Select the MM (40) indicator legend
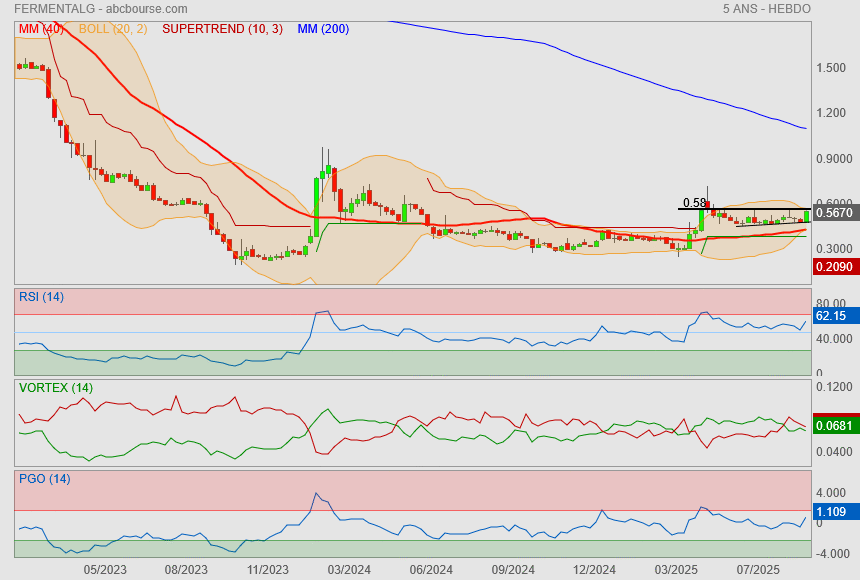 (x=41, y=29)
